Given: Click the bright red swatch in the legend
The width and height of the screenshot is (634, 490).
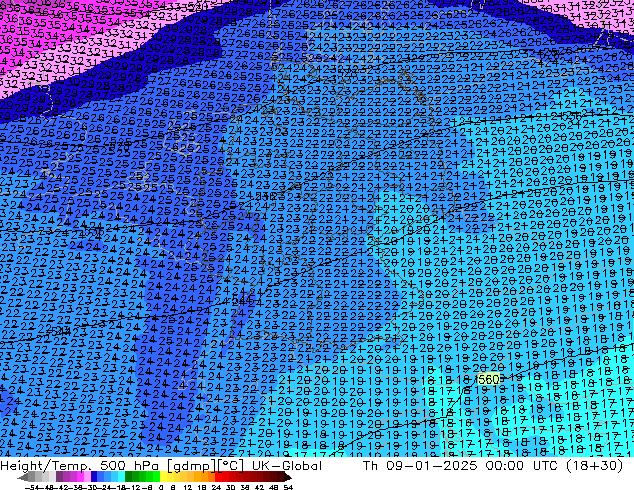Looking at the screenshot, I should pyautogui.click(x=218, y=477).
